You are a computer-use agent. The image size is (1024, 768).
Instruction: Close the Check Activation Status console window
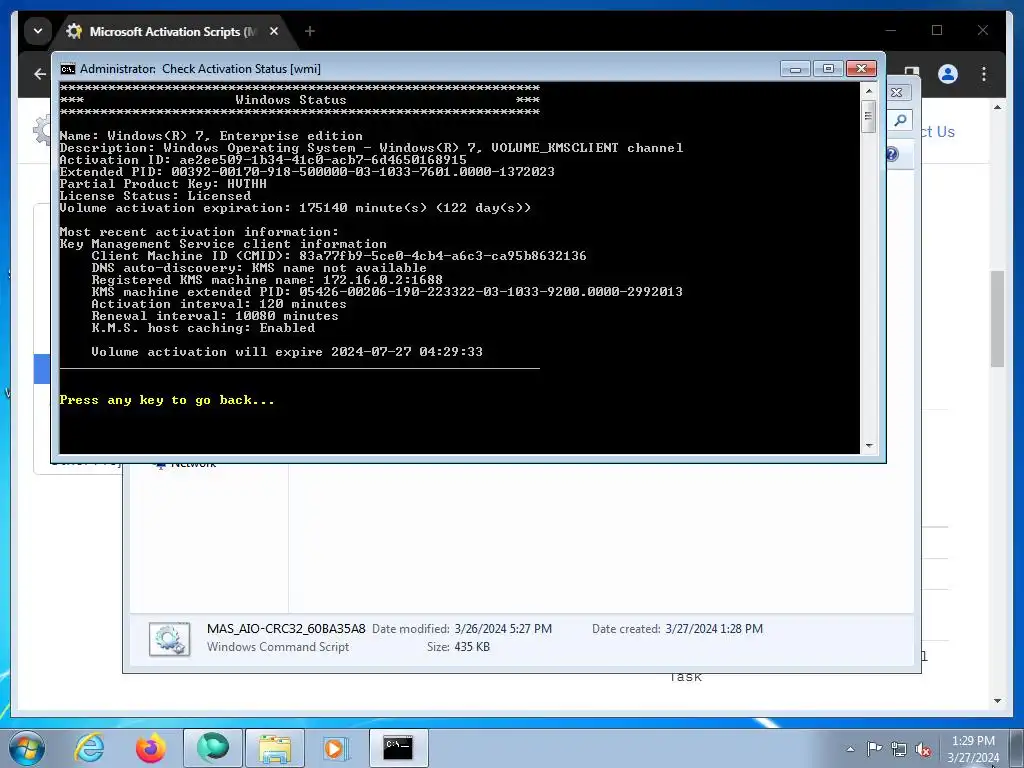pos(861,69)
